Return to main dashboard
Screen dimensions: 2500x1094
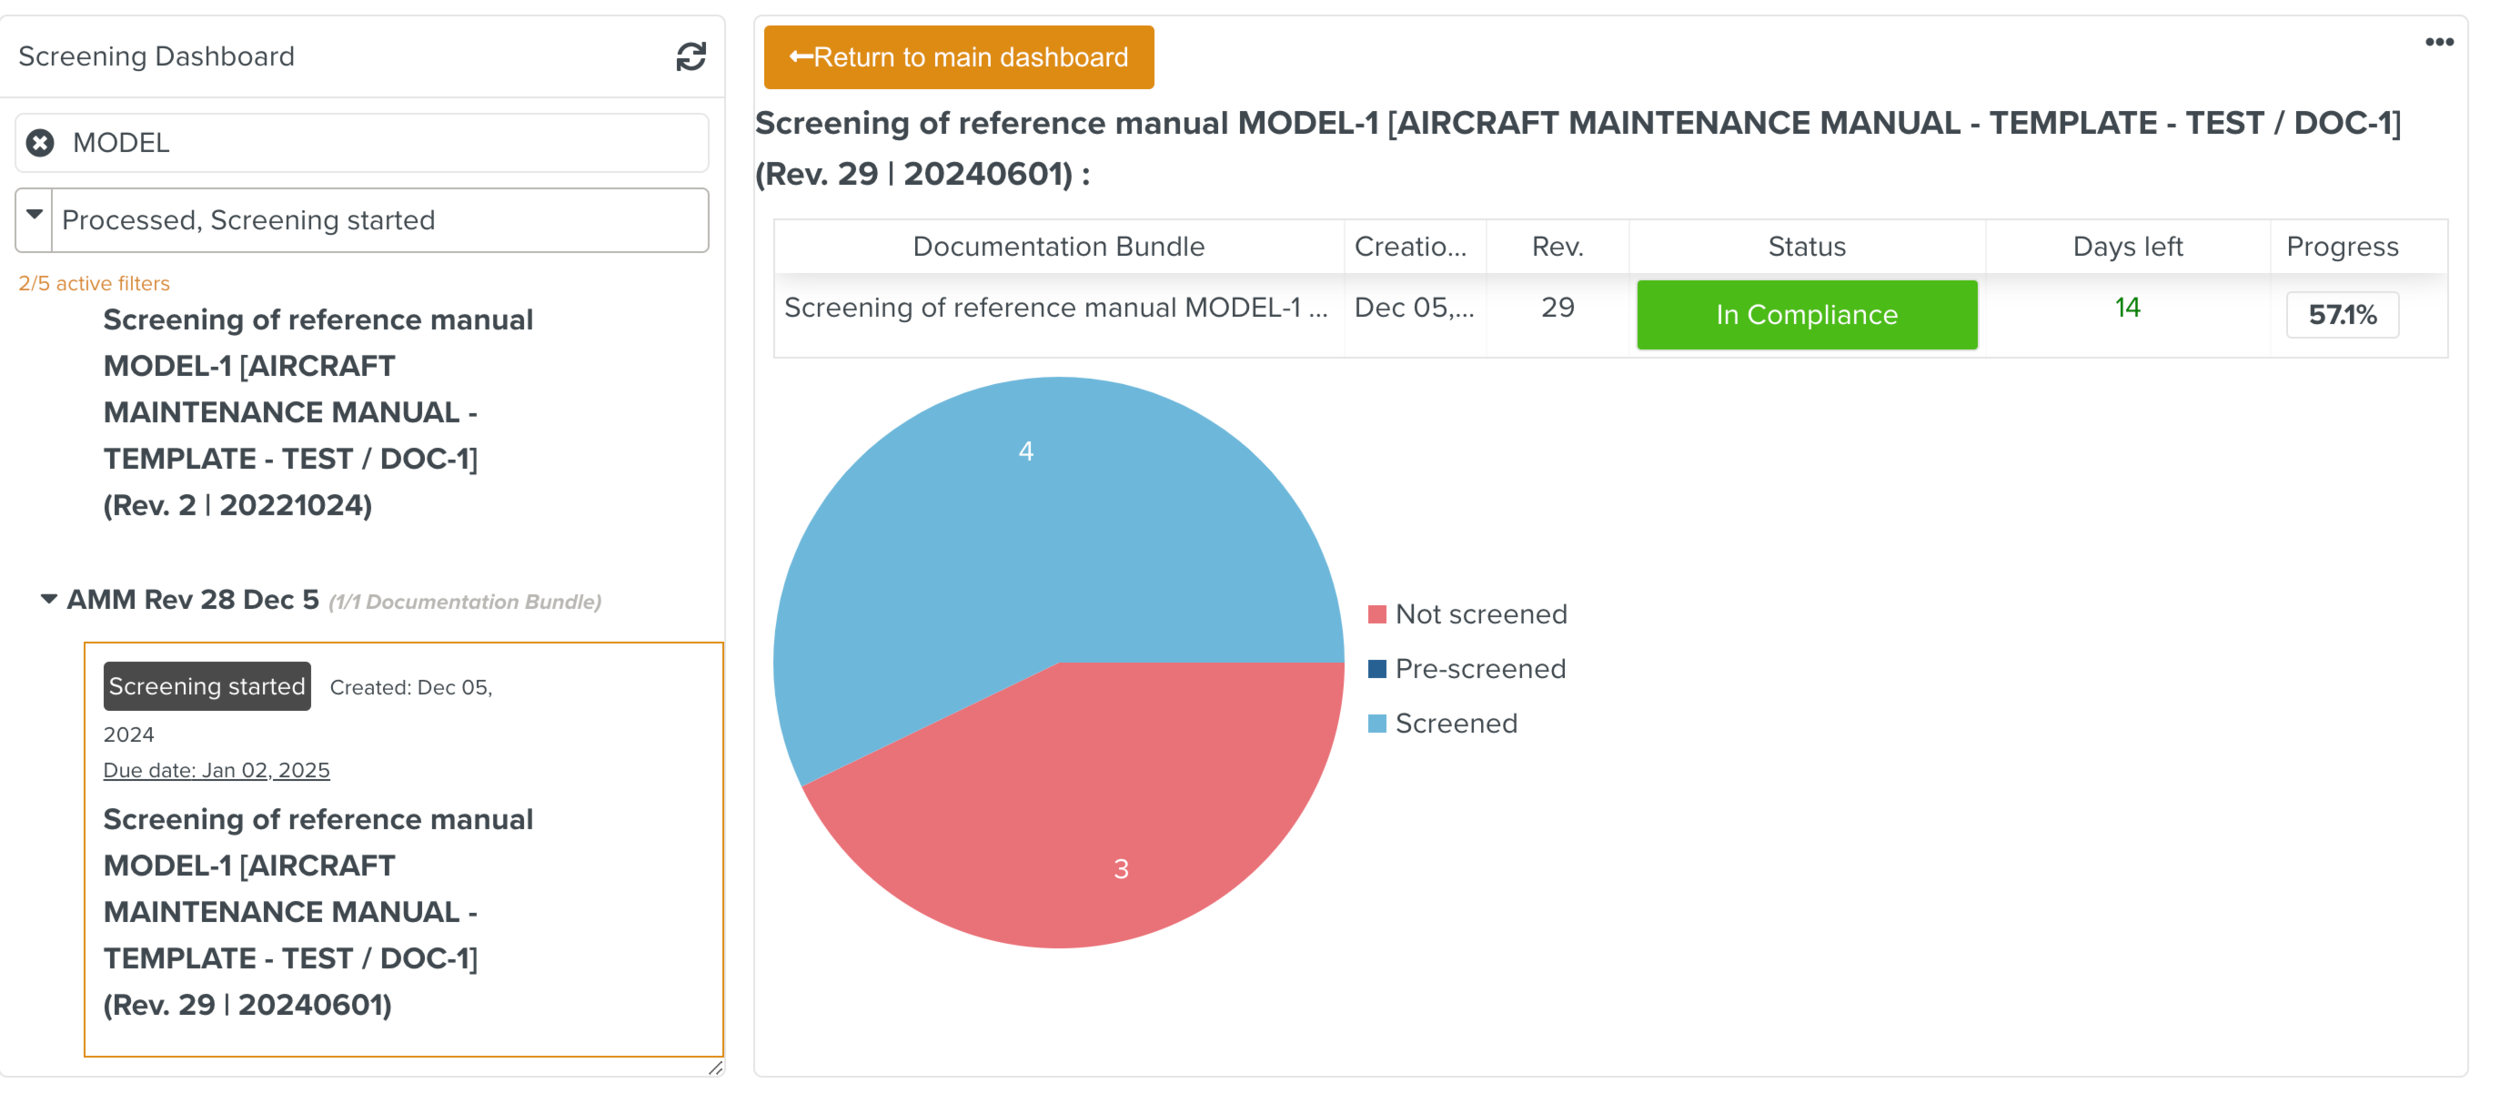(958, 57)
